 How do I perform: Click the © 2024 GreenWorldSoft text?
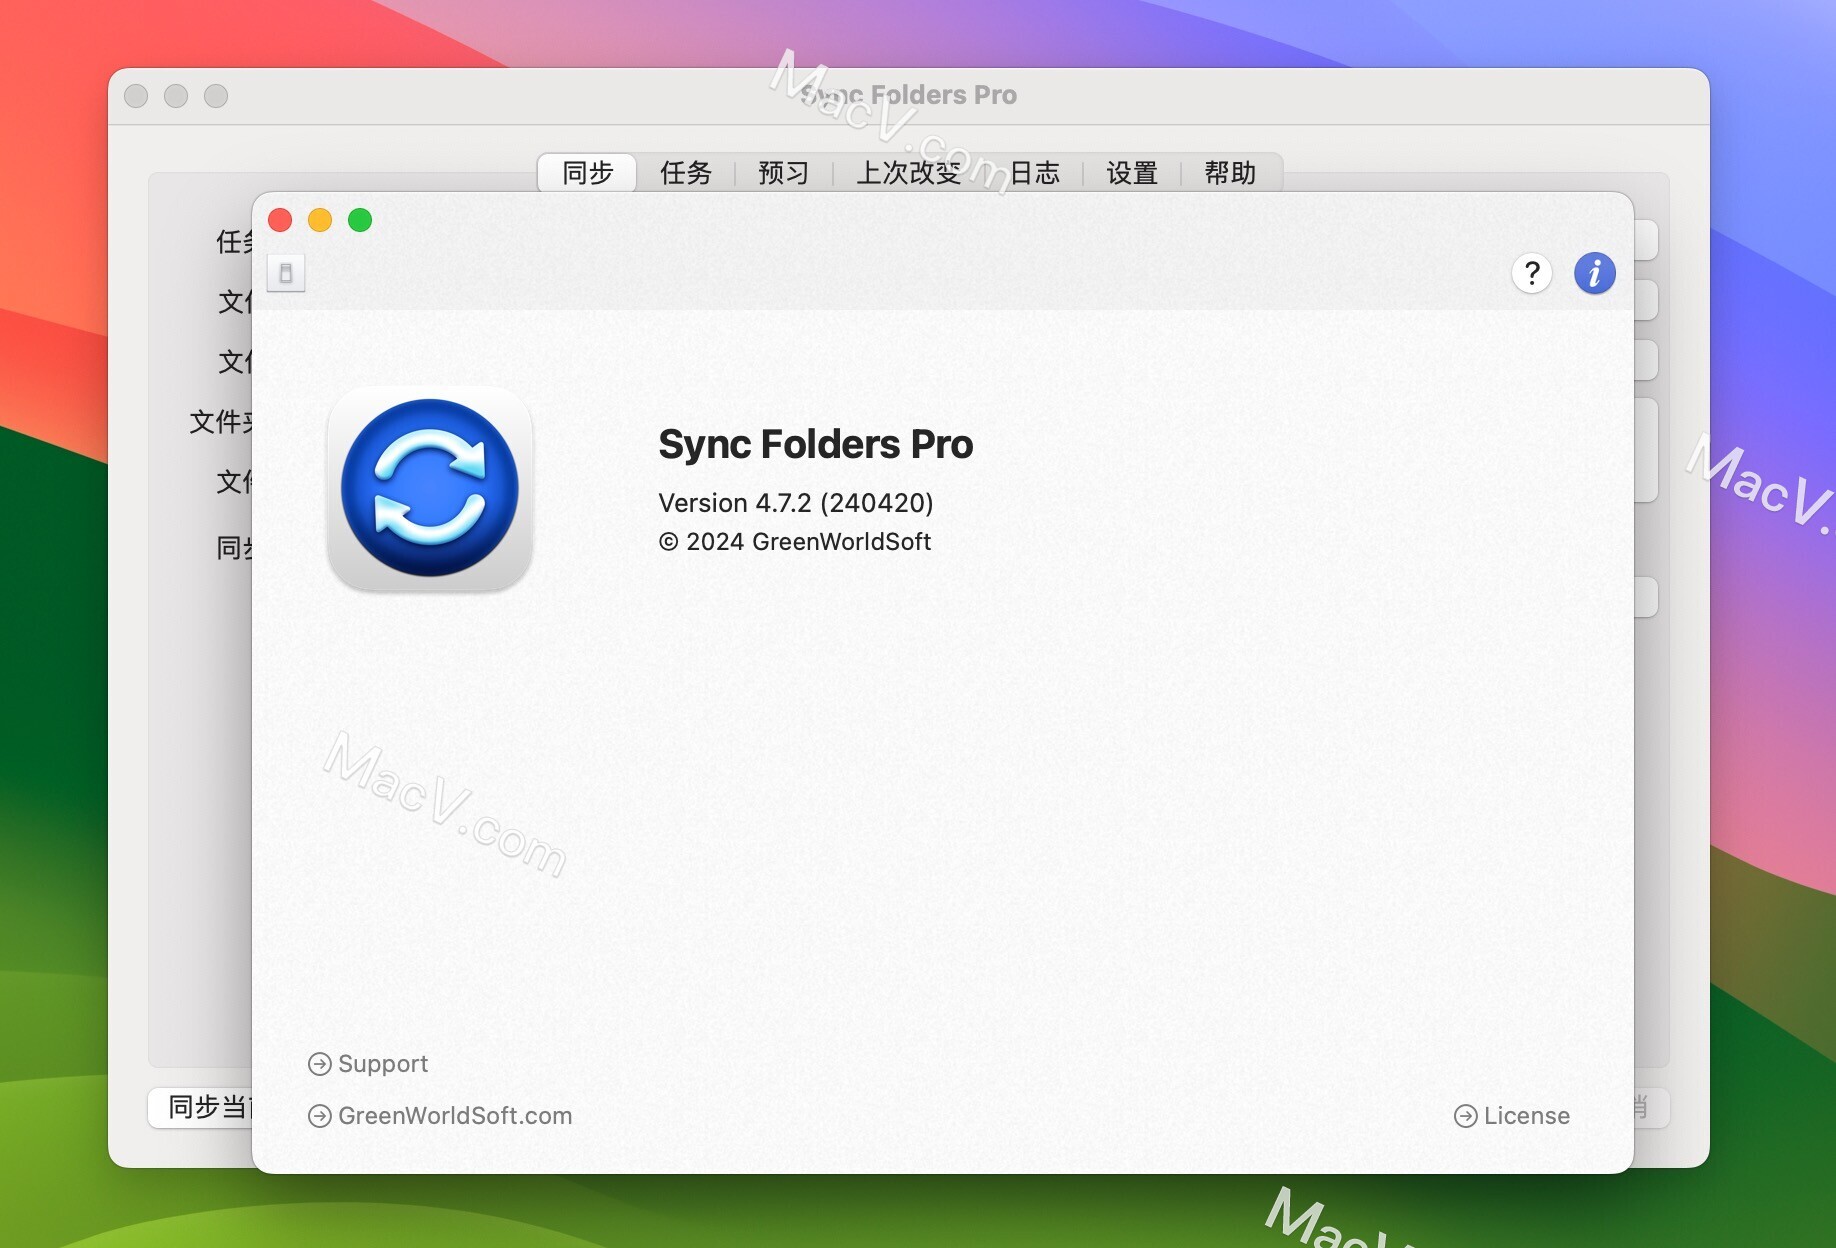coord(795,542)
